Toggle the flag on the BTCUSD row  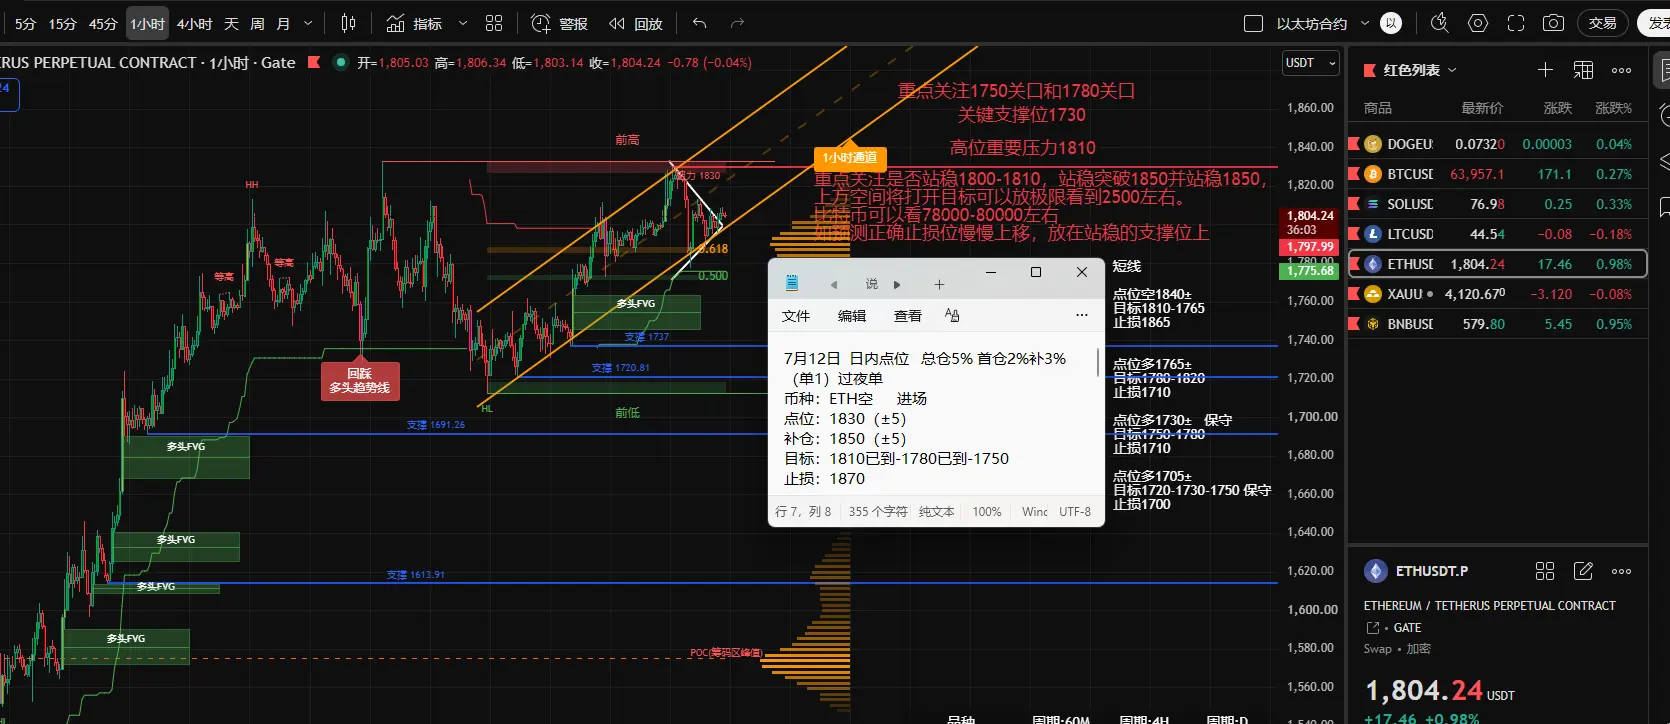[x=1354, y=174]
